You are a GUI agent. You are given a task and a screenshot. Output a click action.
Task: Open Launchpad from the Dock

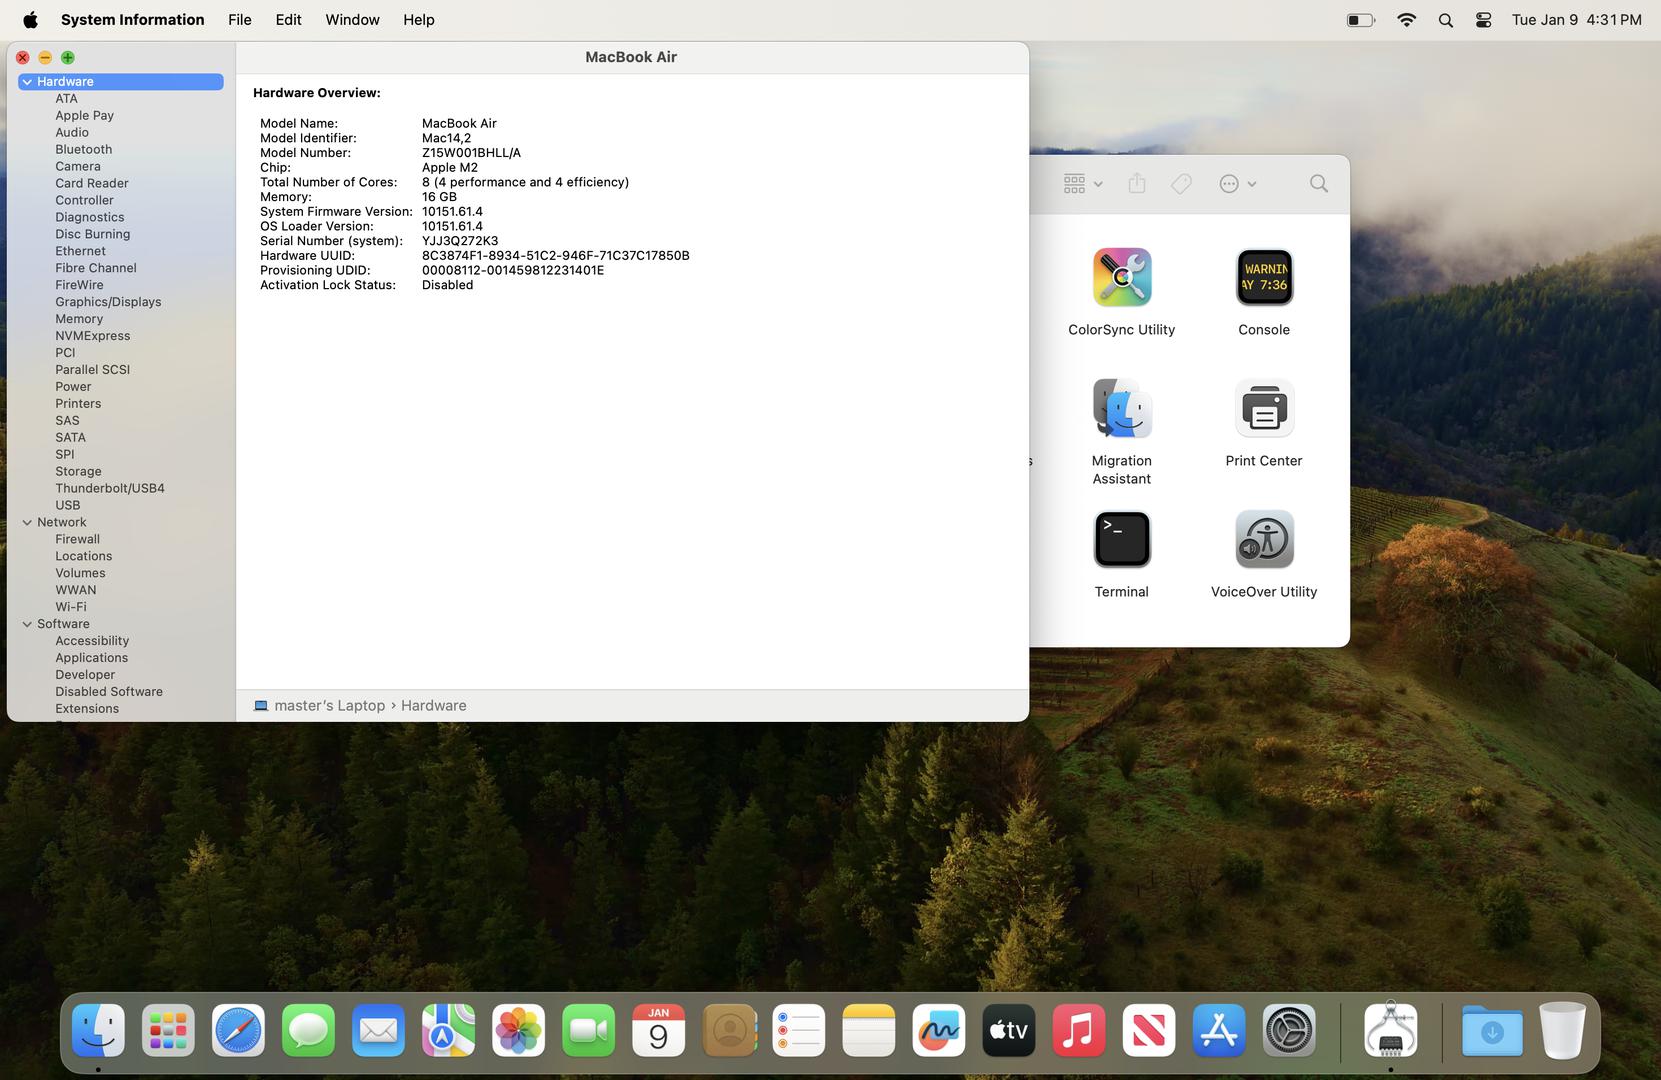168,1030
